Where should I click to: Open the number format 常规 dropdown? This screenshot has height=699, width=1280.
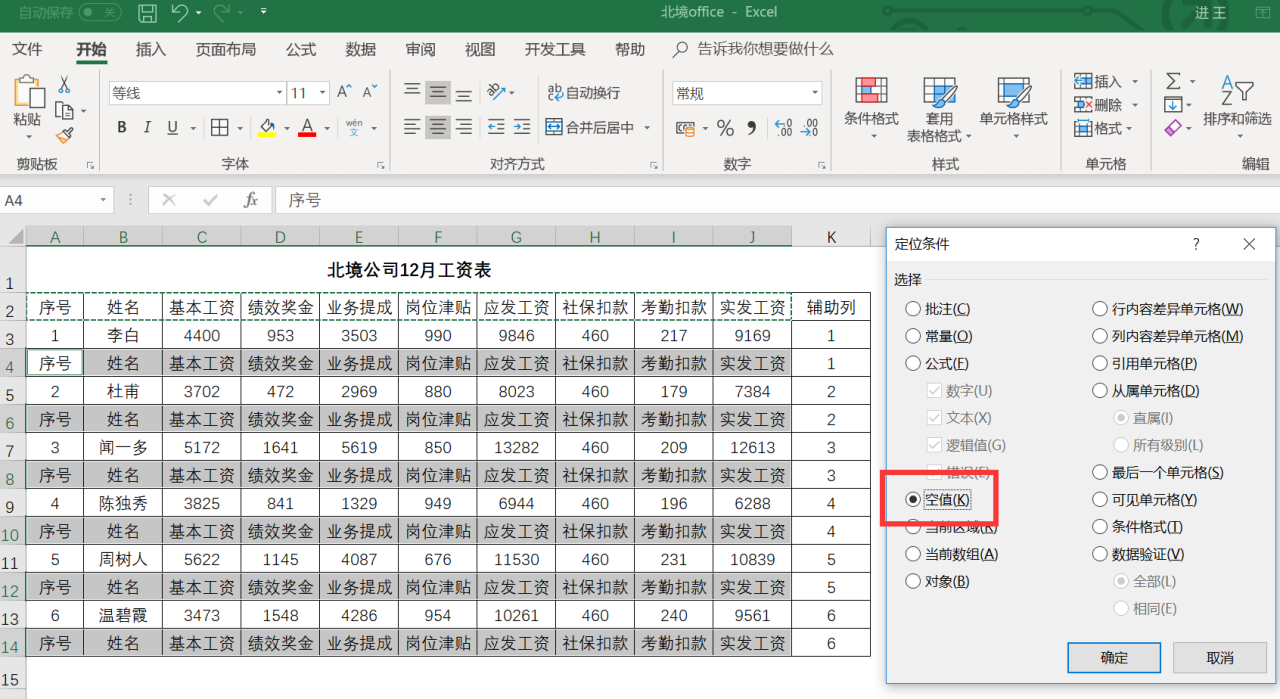(x=815, y=93)
